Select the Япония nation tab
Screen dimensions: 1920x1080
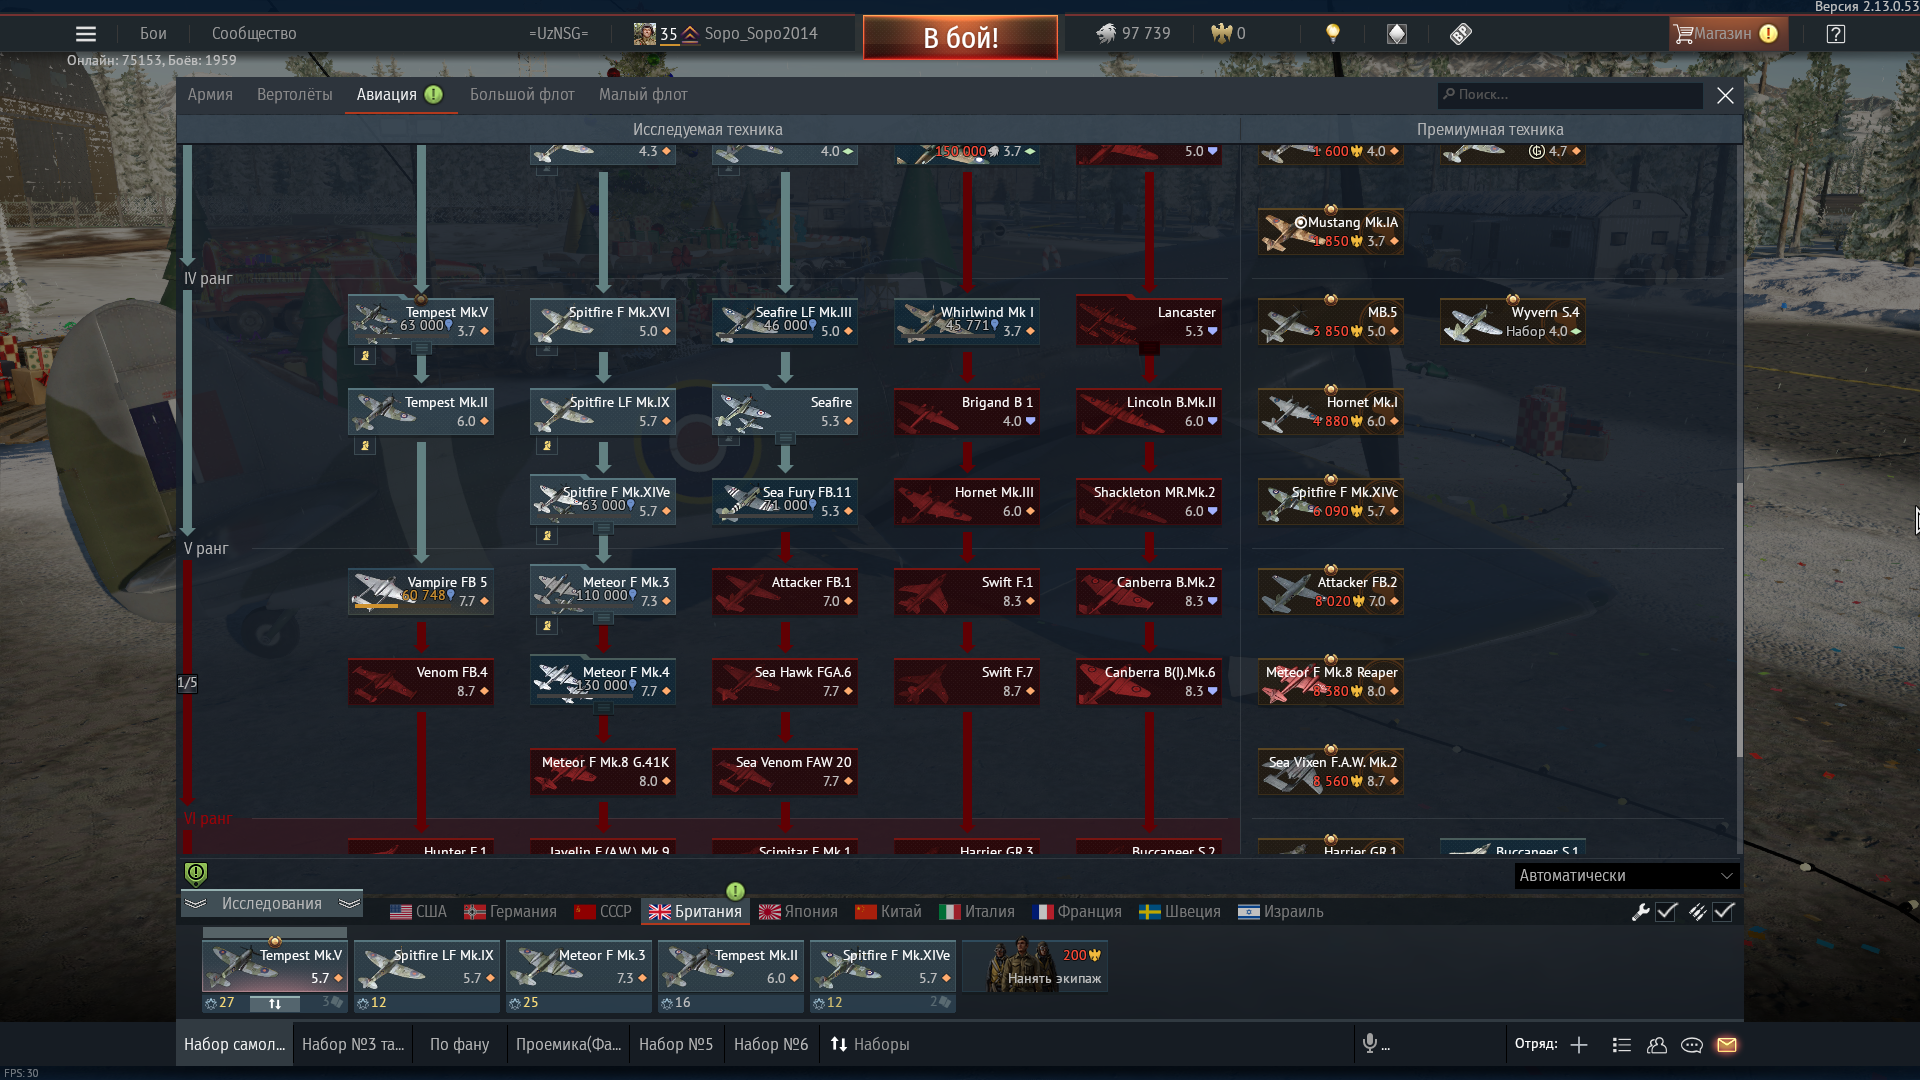tap(798, 912)
